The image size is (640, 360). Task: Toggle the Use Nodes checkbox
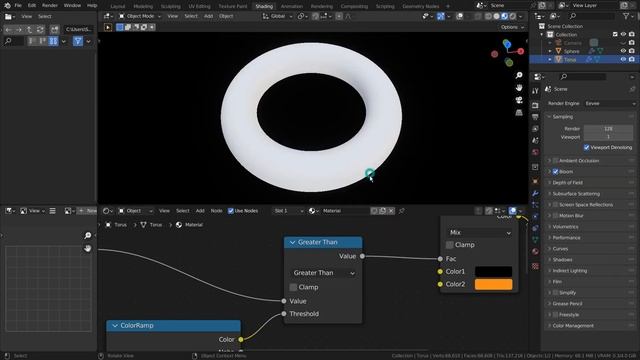[231, 211]
